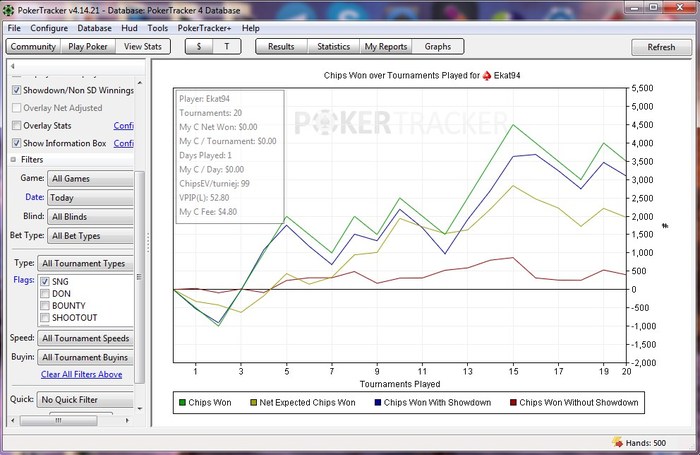Screen dimensions: 700x455
Task: Open the Configure menu
Action: pyautogui.click(x=49, y=28)
